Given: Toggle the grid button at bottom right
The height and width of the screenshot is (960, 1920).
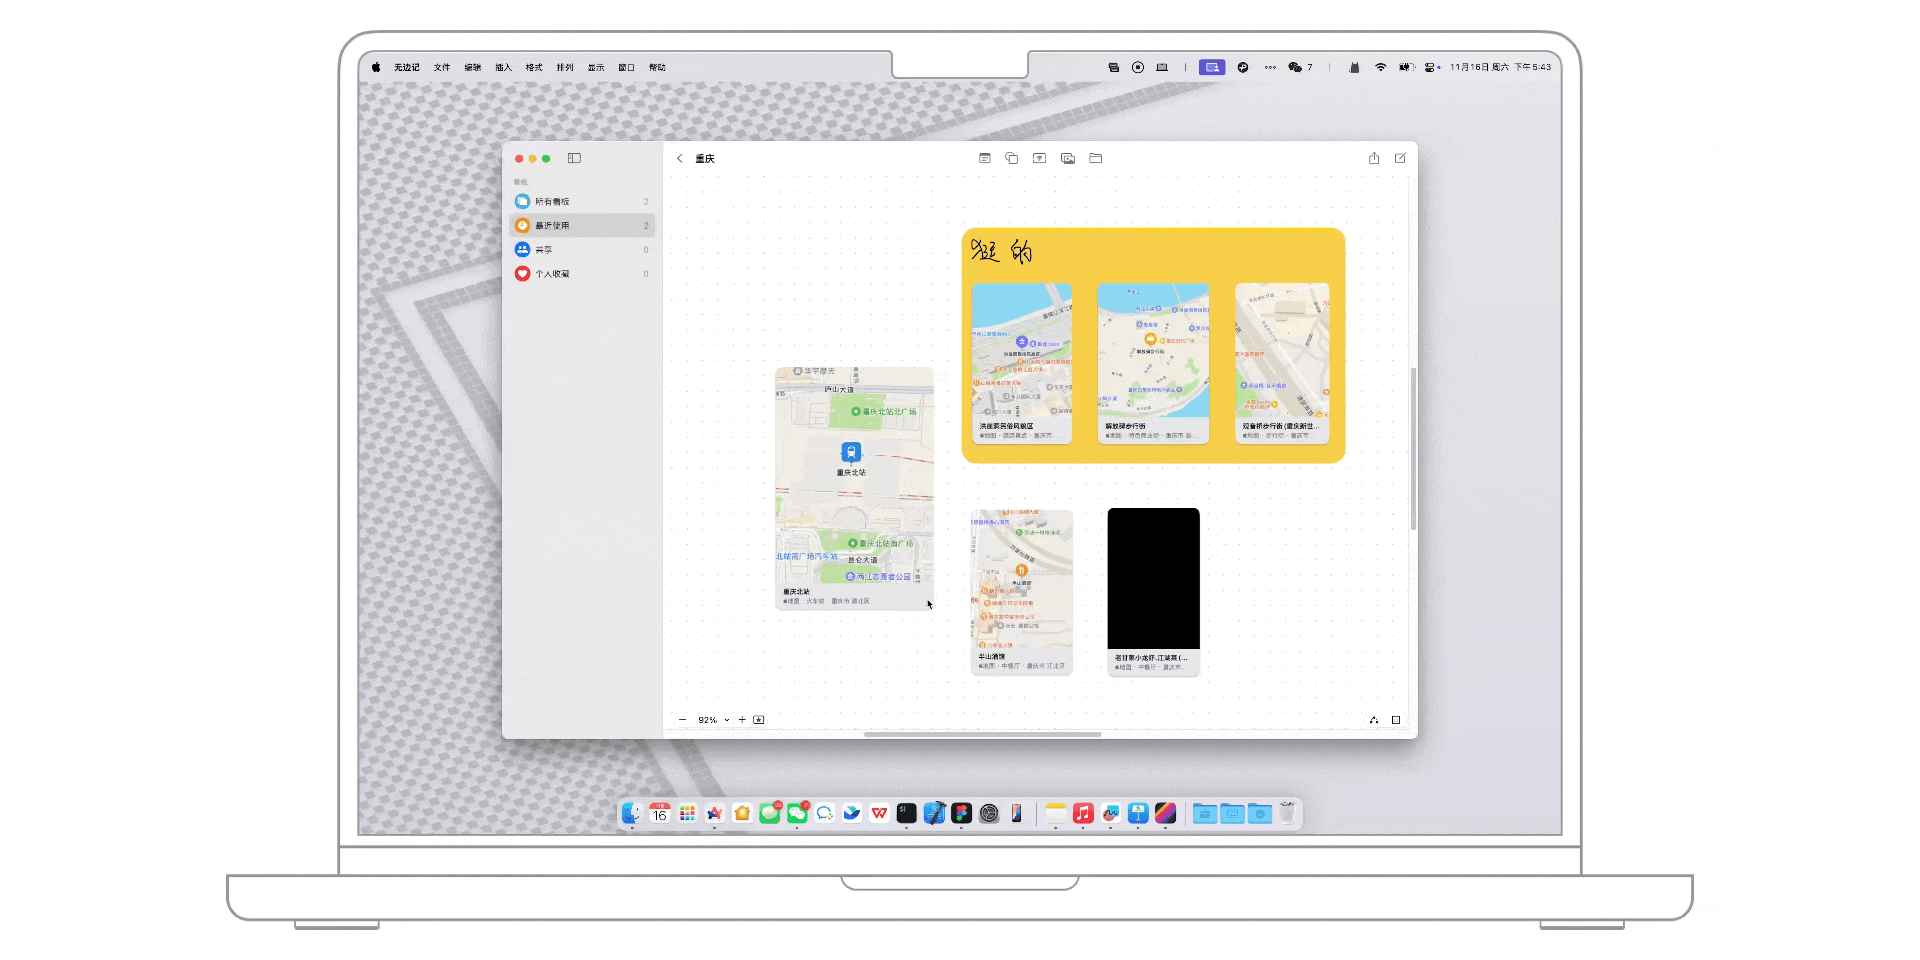Looking at the screenshot, I should click(x=1396, y=720).
